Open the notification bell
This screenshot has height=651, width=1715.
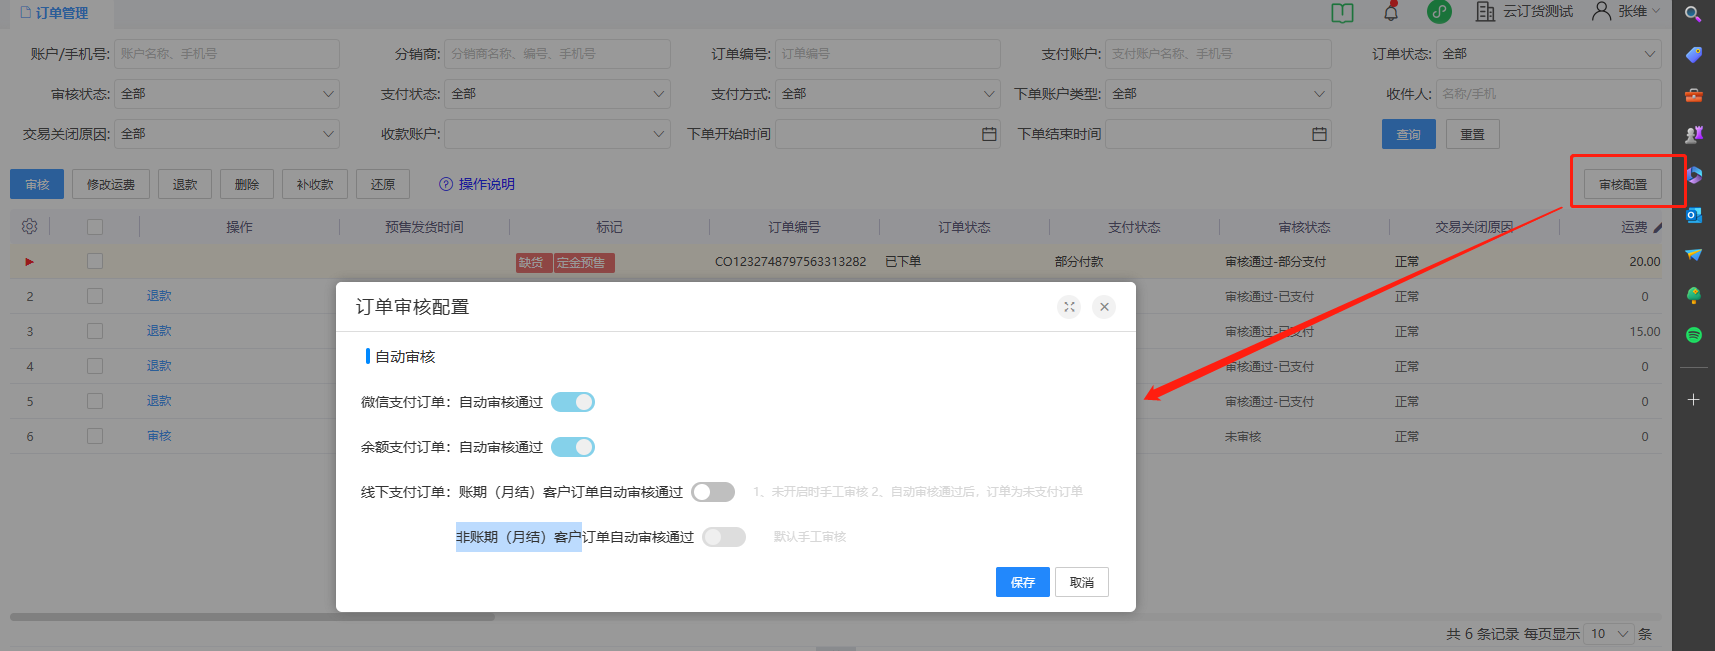click(1391, 12)
